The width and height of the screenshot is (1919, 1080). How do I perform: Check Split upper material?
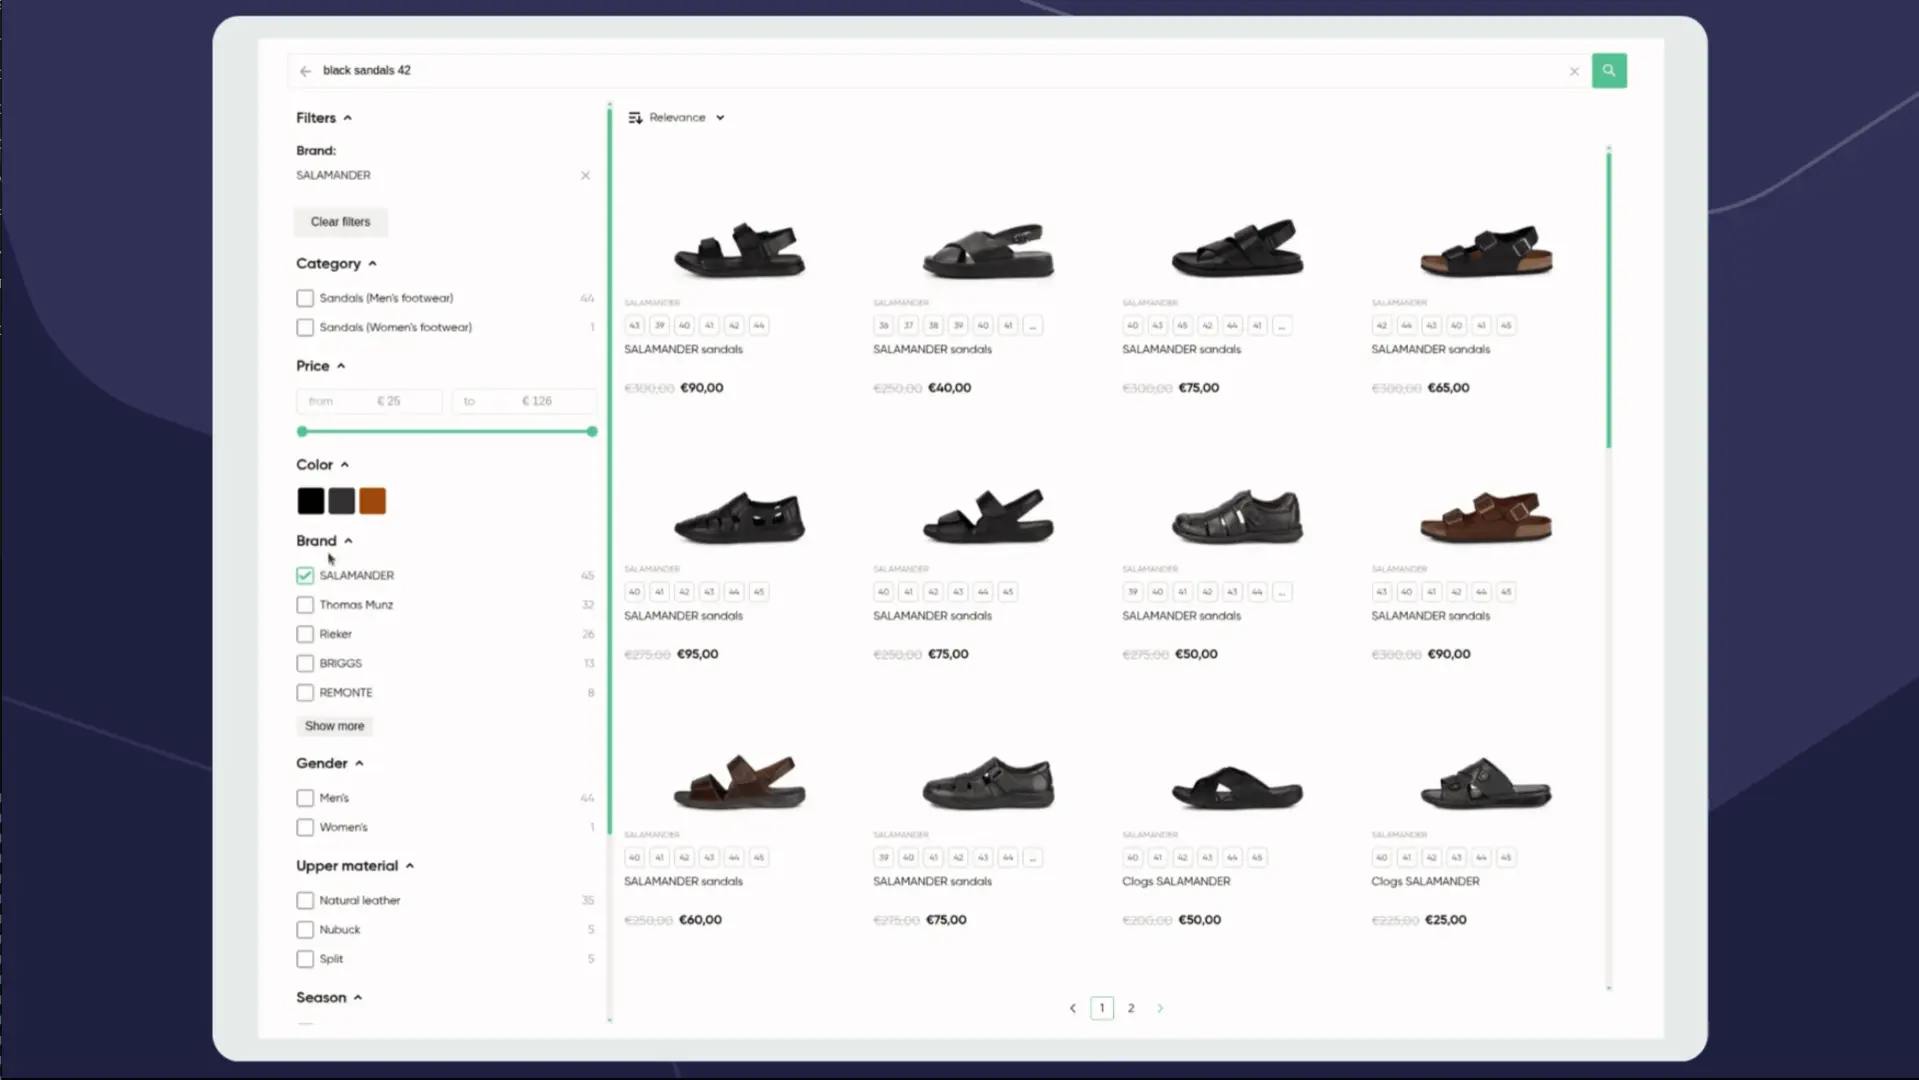(x=305, y=959)
